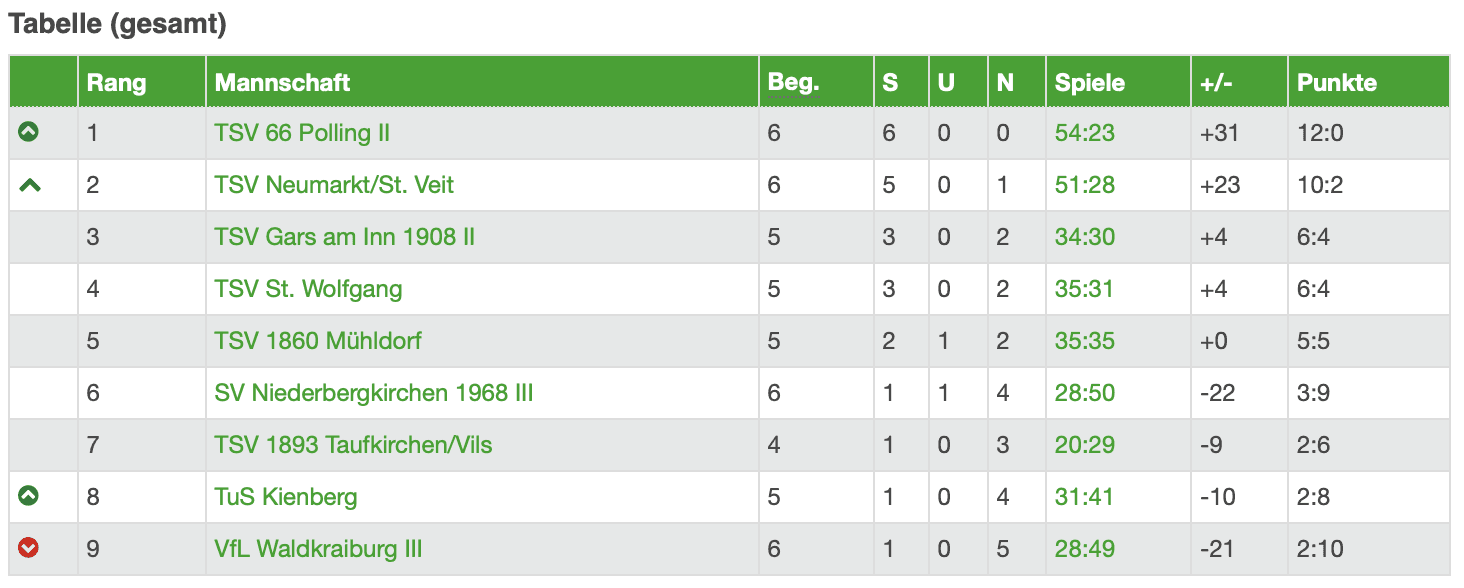1464x588 pixels.
Task: Open the TSV 1860 Mühldorf team link
Action: pos(318,341)
